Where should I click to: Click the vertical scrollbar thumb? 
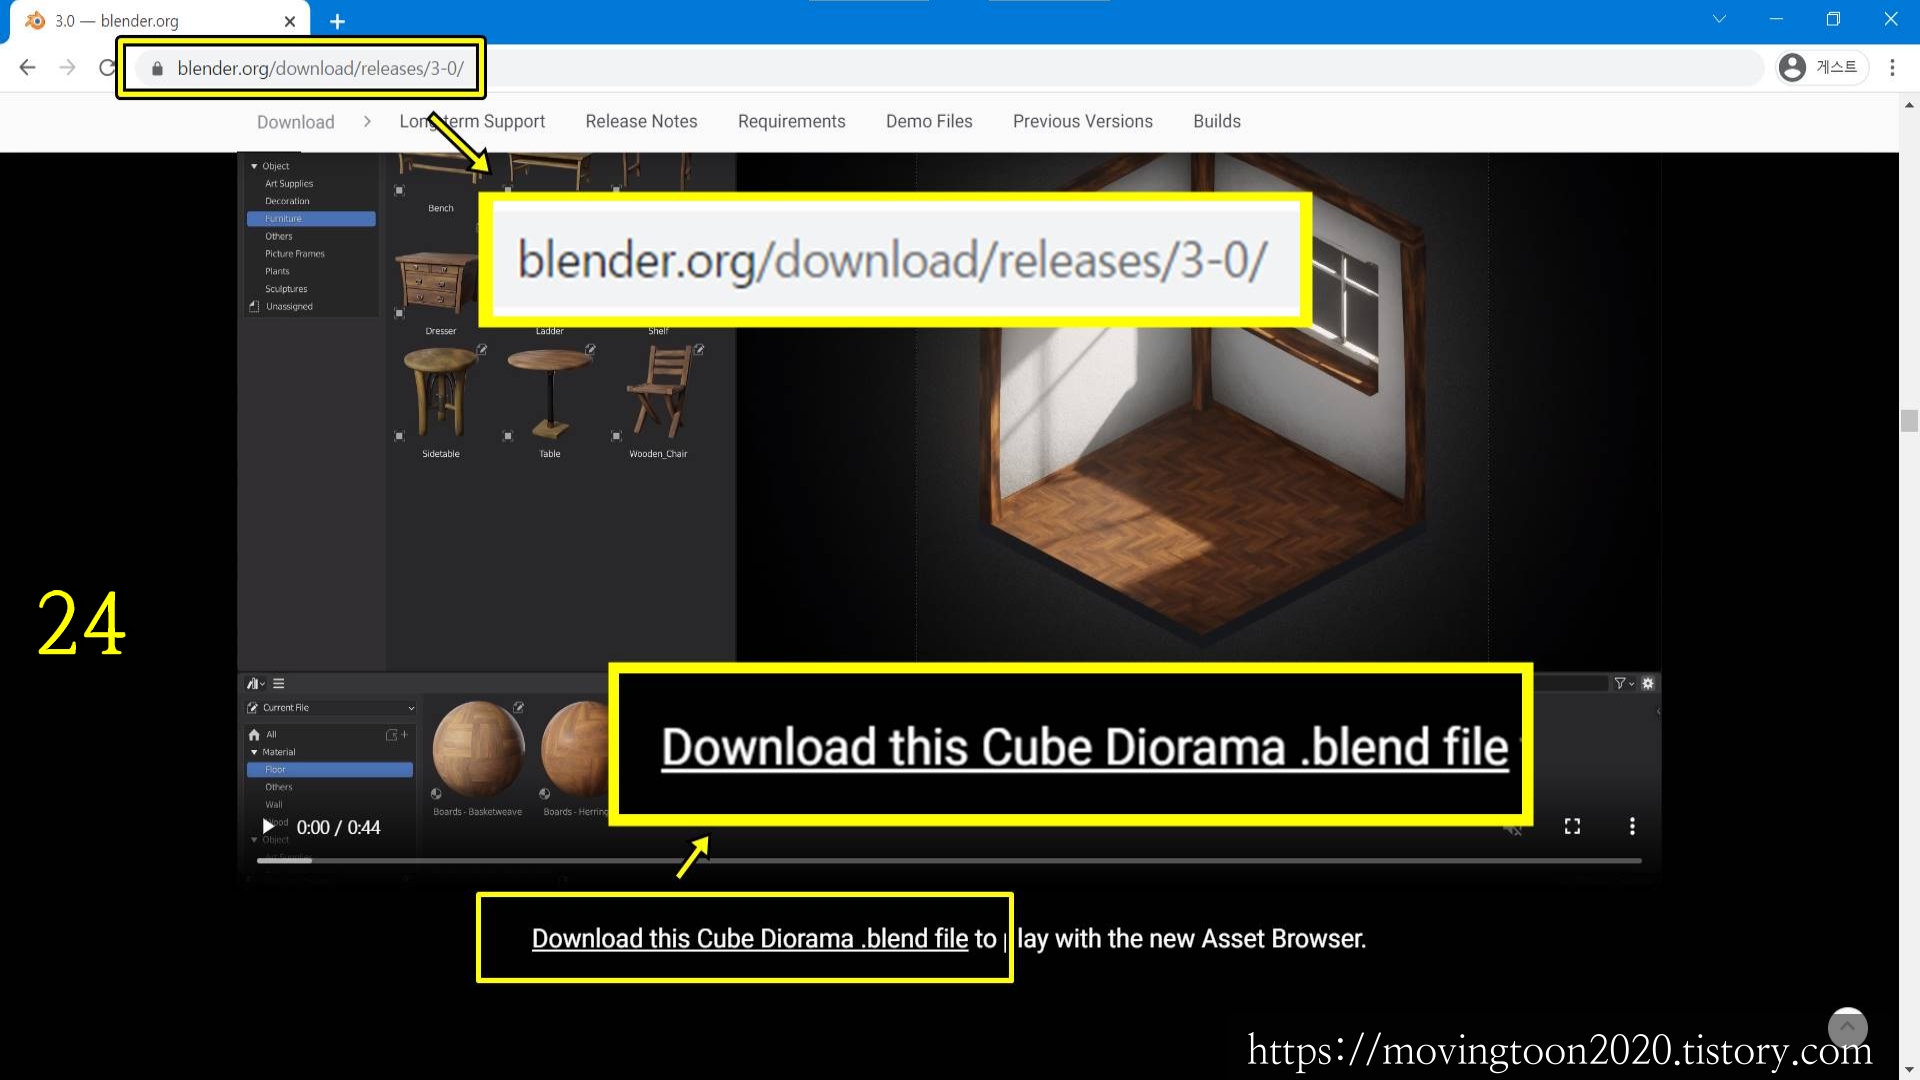pyautogui.click(x=1909, y=420)
